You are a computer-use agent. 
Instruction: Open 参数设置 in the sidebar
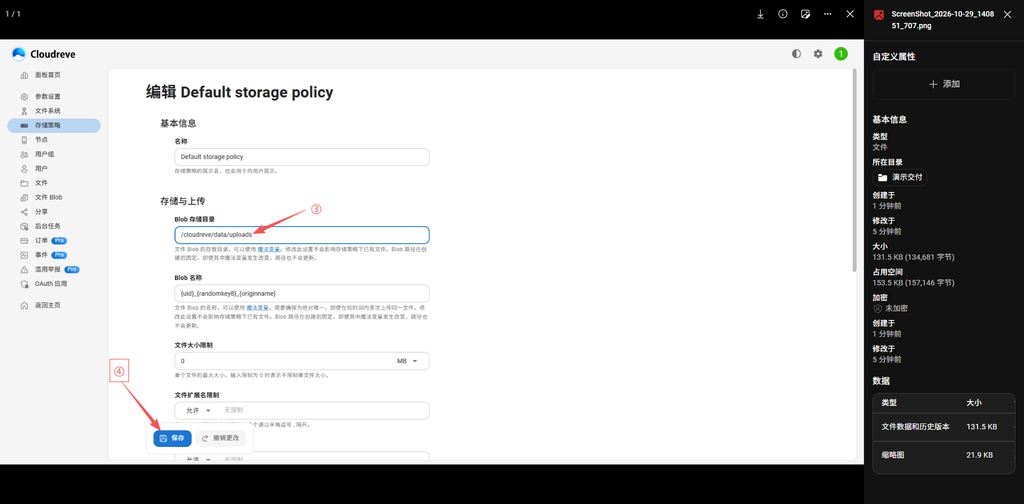[x=54, y=97]
